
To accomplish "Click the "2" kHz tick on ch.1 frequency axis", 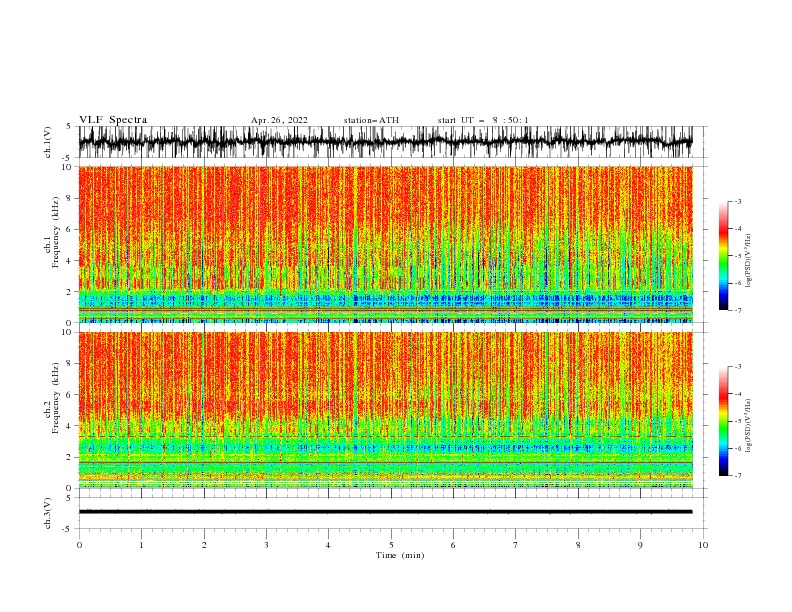I will (69, 292).
